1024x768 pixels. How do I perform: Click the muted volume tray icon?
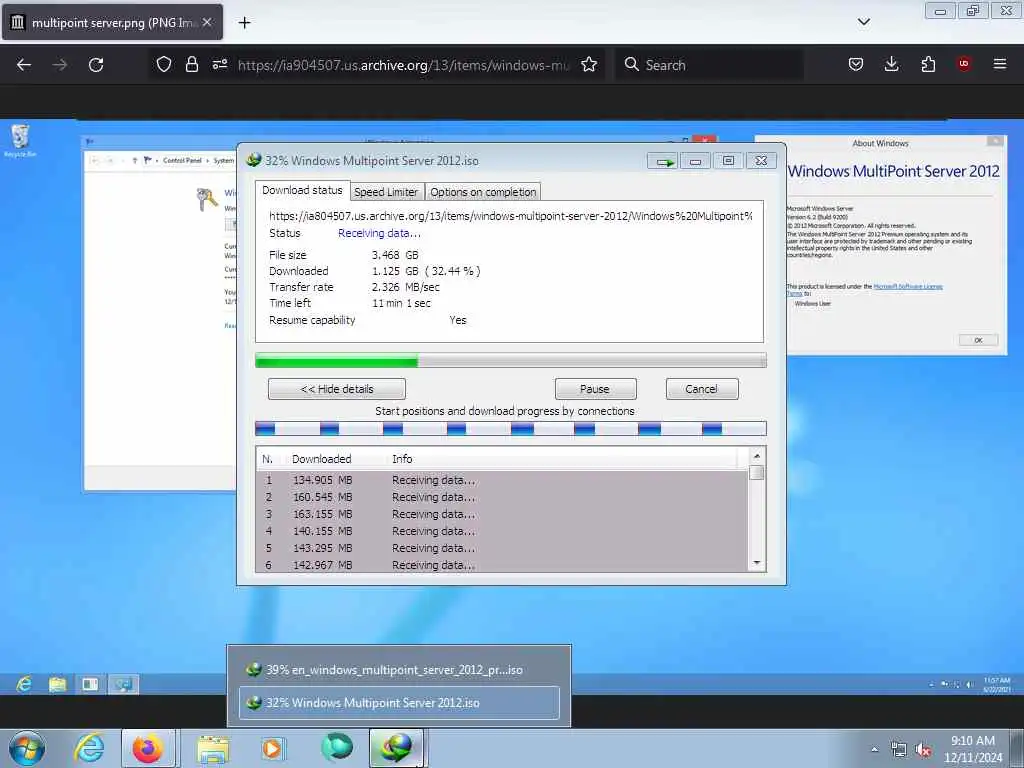(x=923, y=750)
